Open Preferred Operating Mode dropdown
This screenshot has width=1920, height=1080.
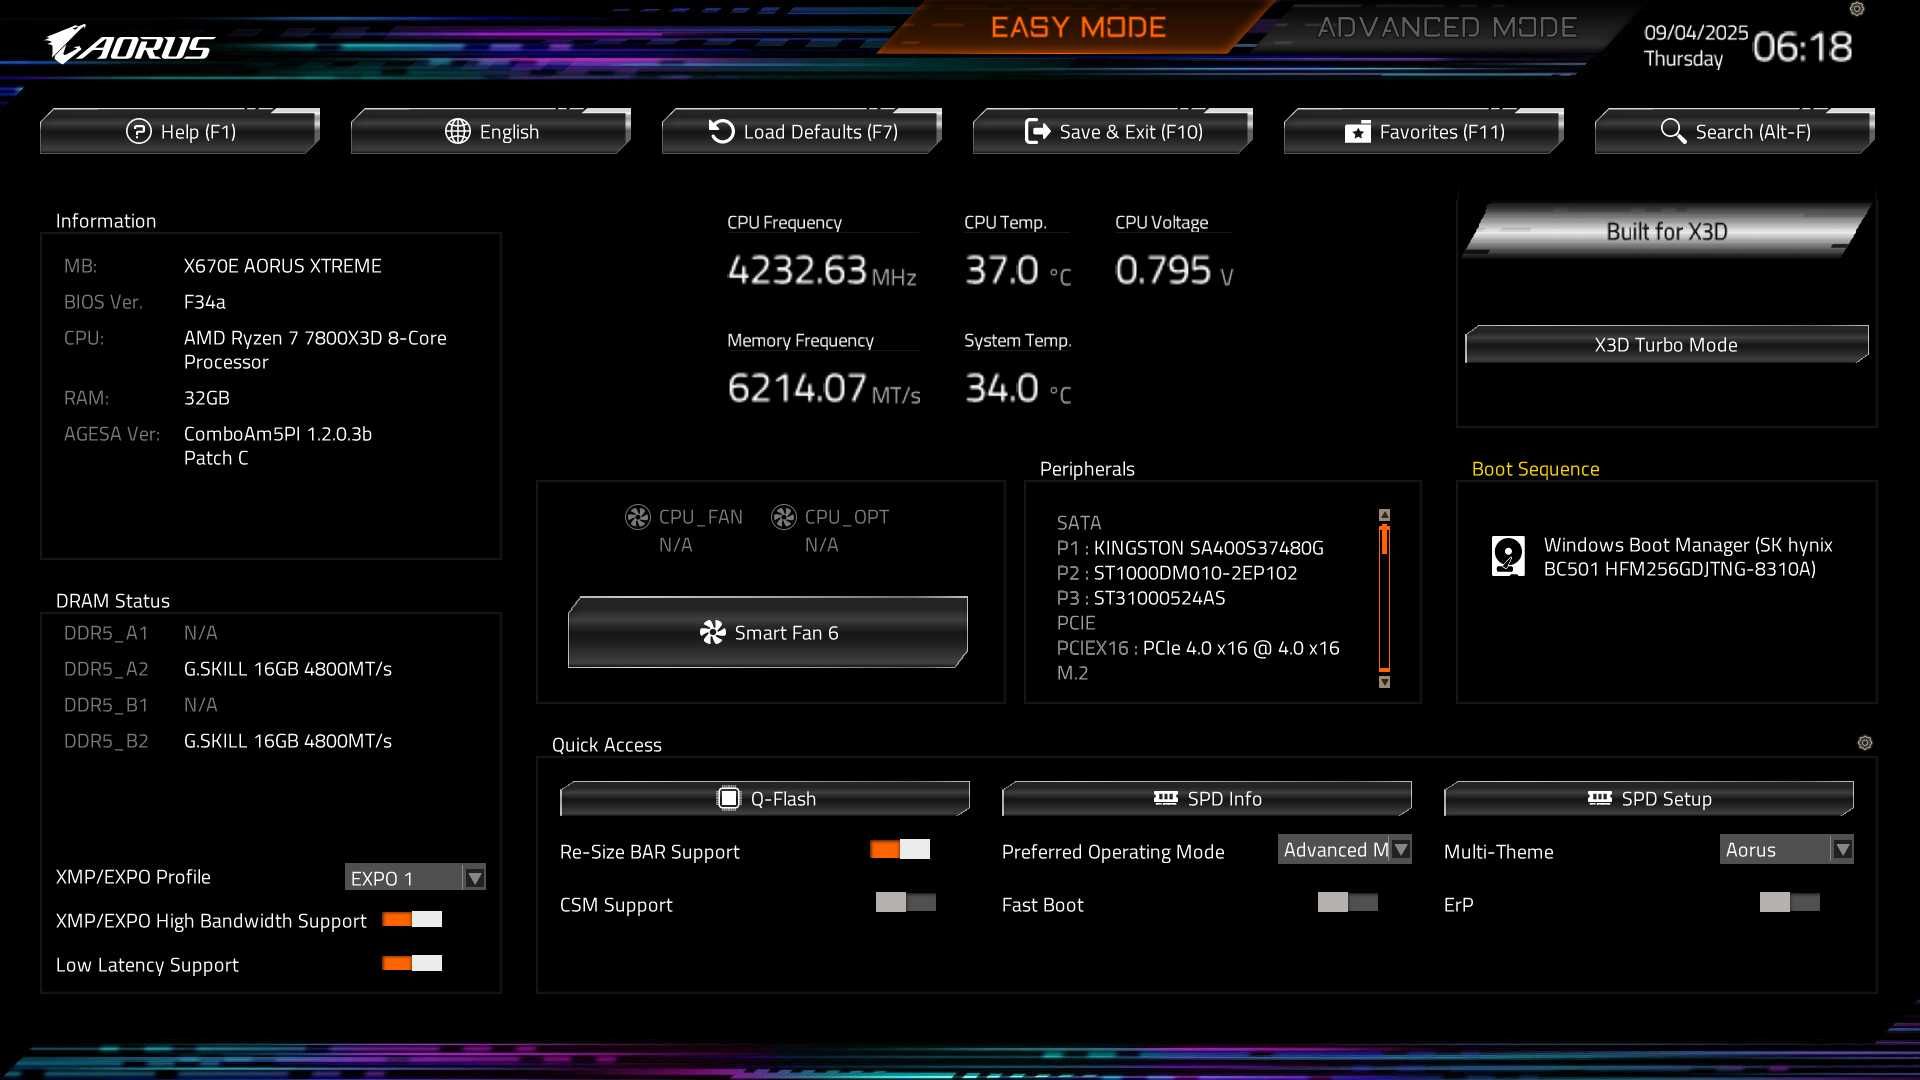(x=1345, y=849)
